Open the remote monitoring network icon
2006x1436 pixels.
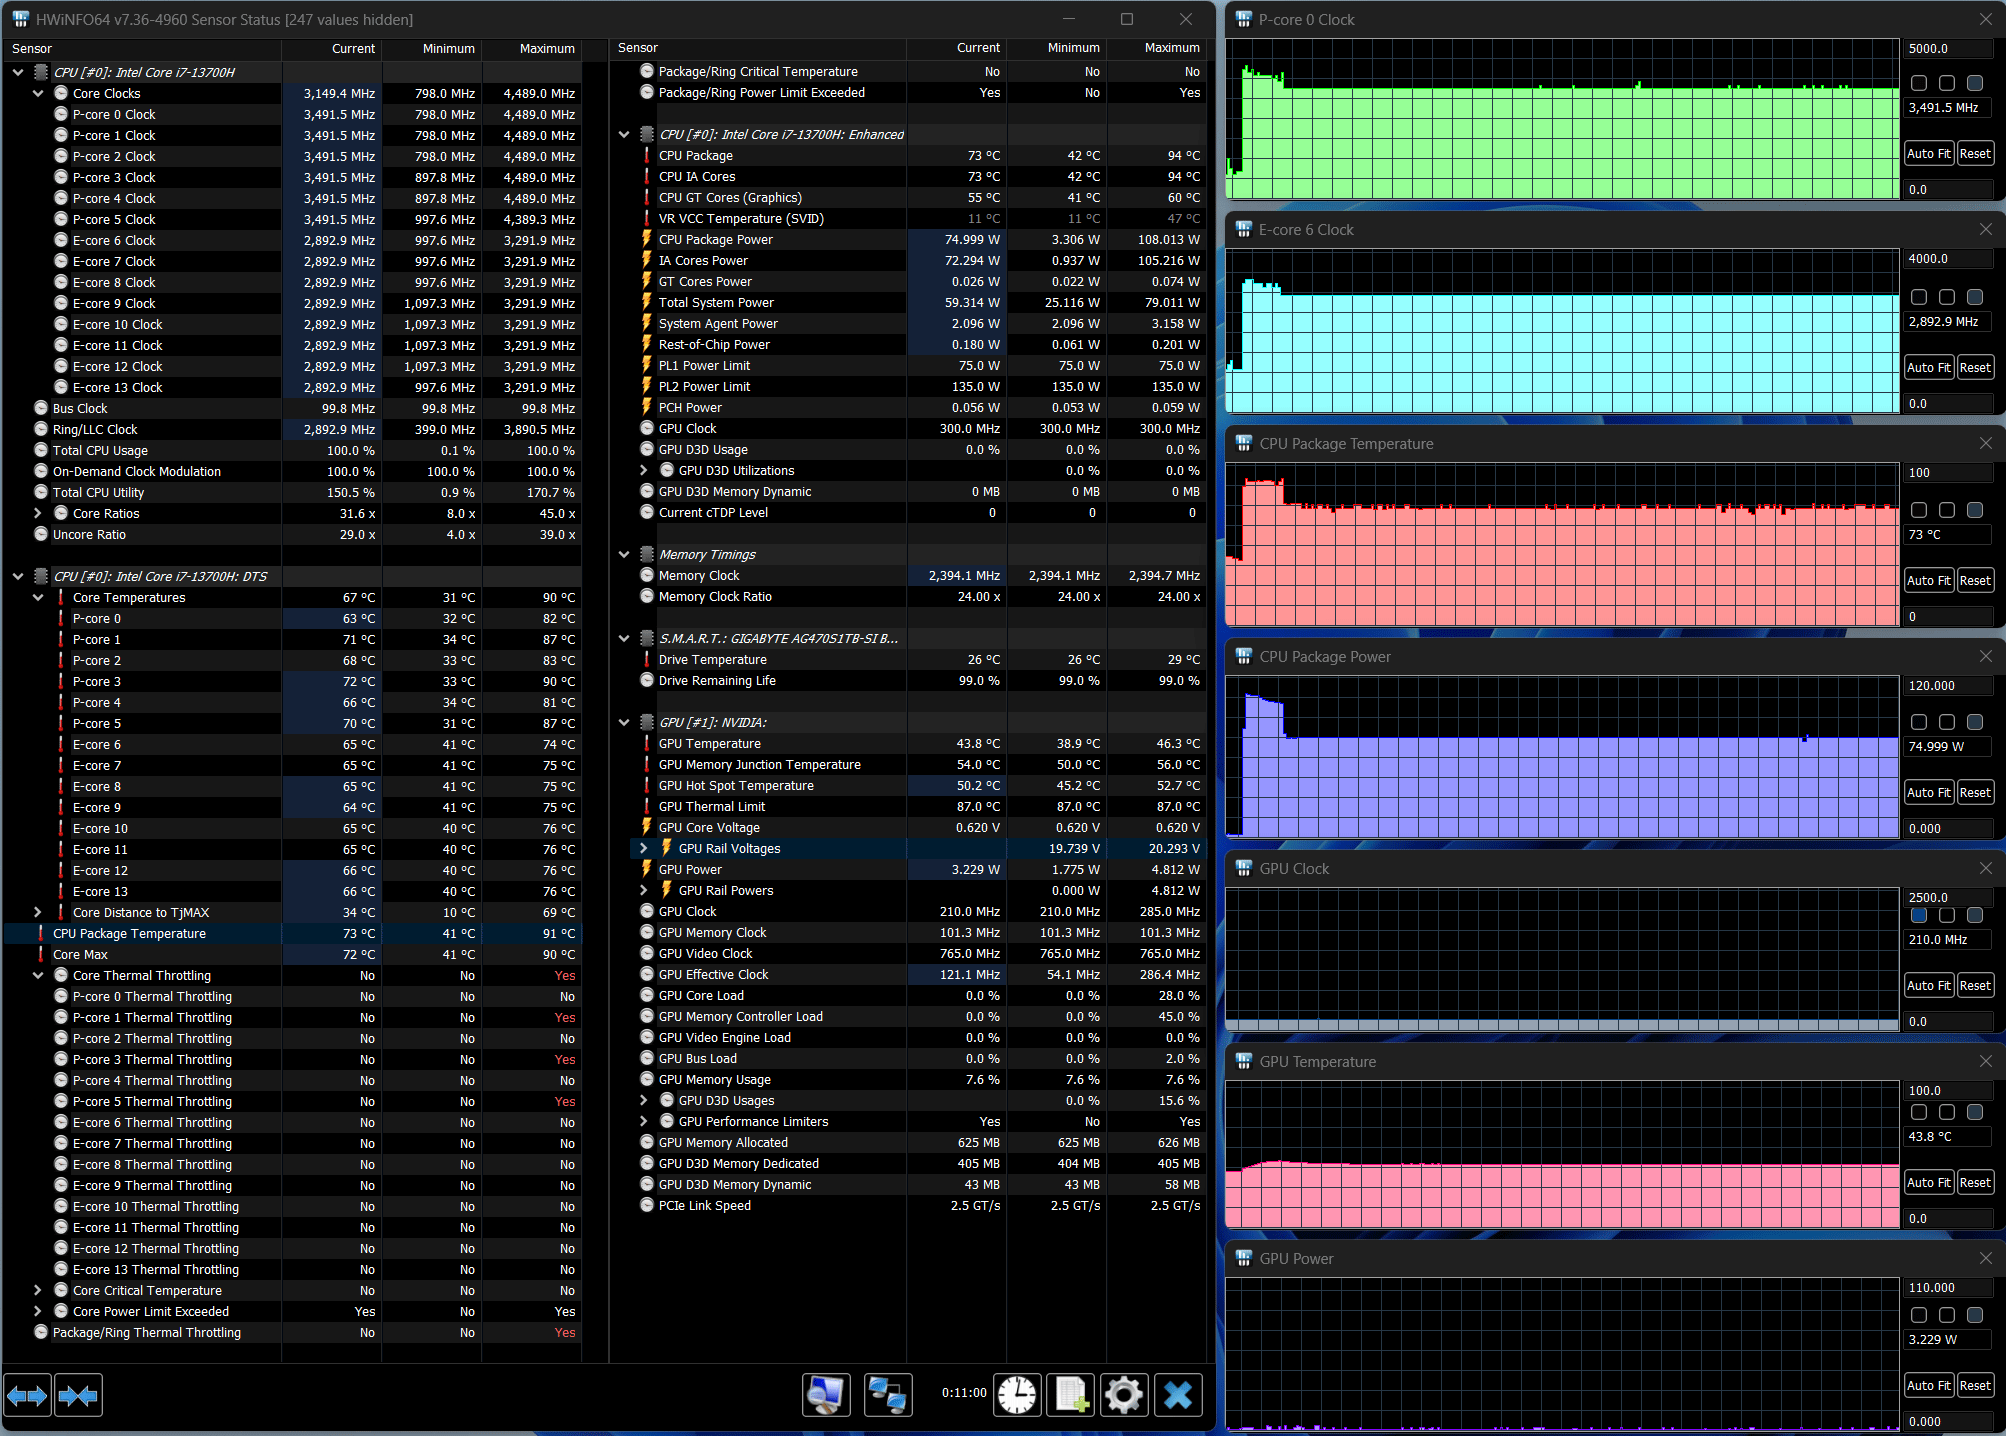pyautogui.click(x=887, y=1395)
